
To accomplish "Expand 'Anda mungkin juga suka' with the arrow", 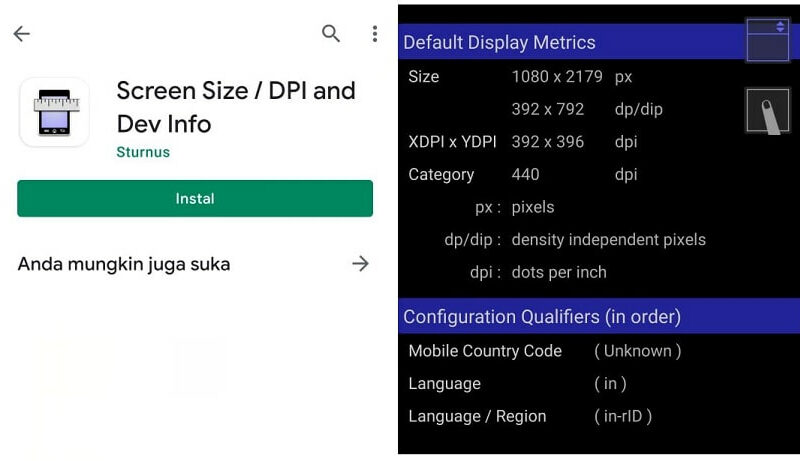I will tap(360, 264).
